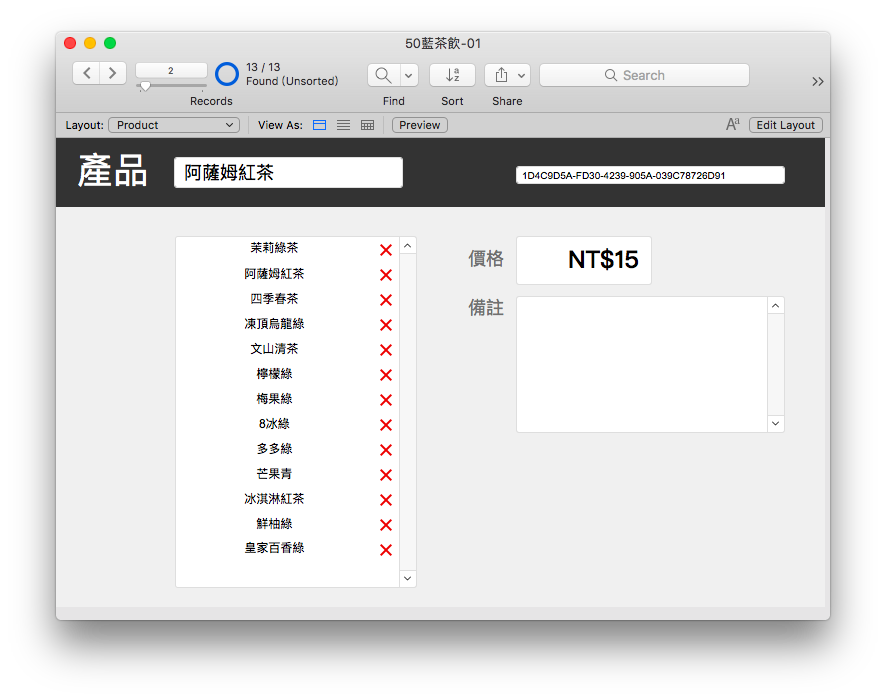Screen dimensions: 886x700
Task: Show hidden toolbar items chevron
Action: 818,81
